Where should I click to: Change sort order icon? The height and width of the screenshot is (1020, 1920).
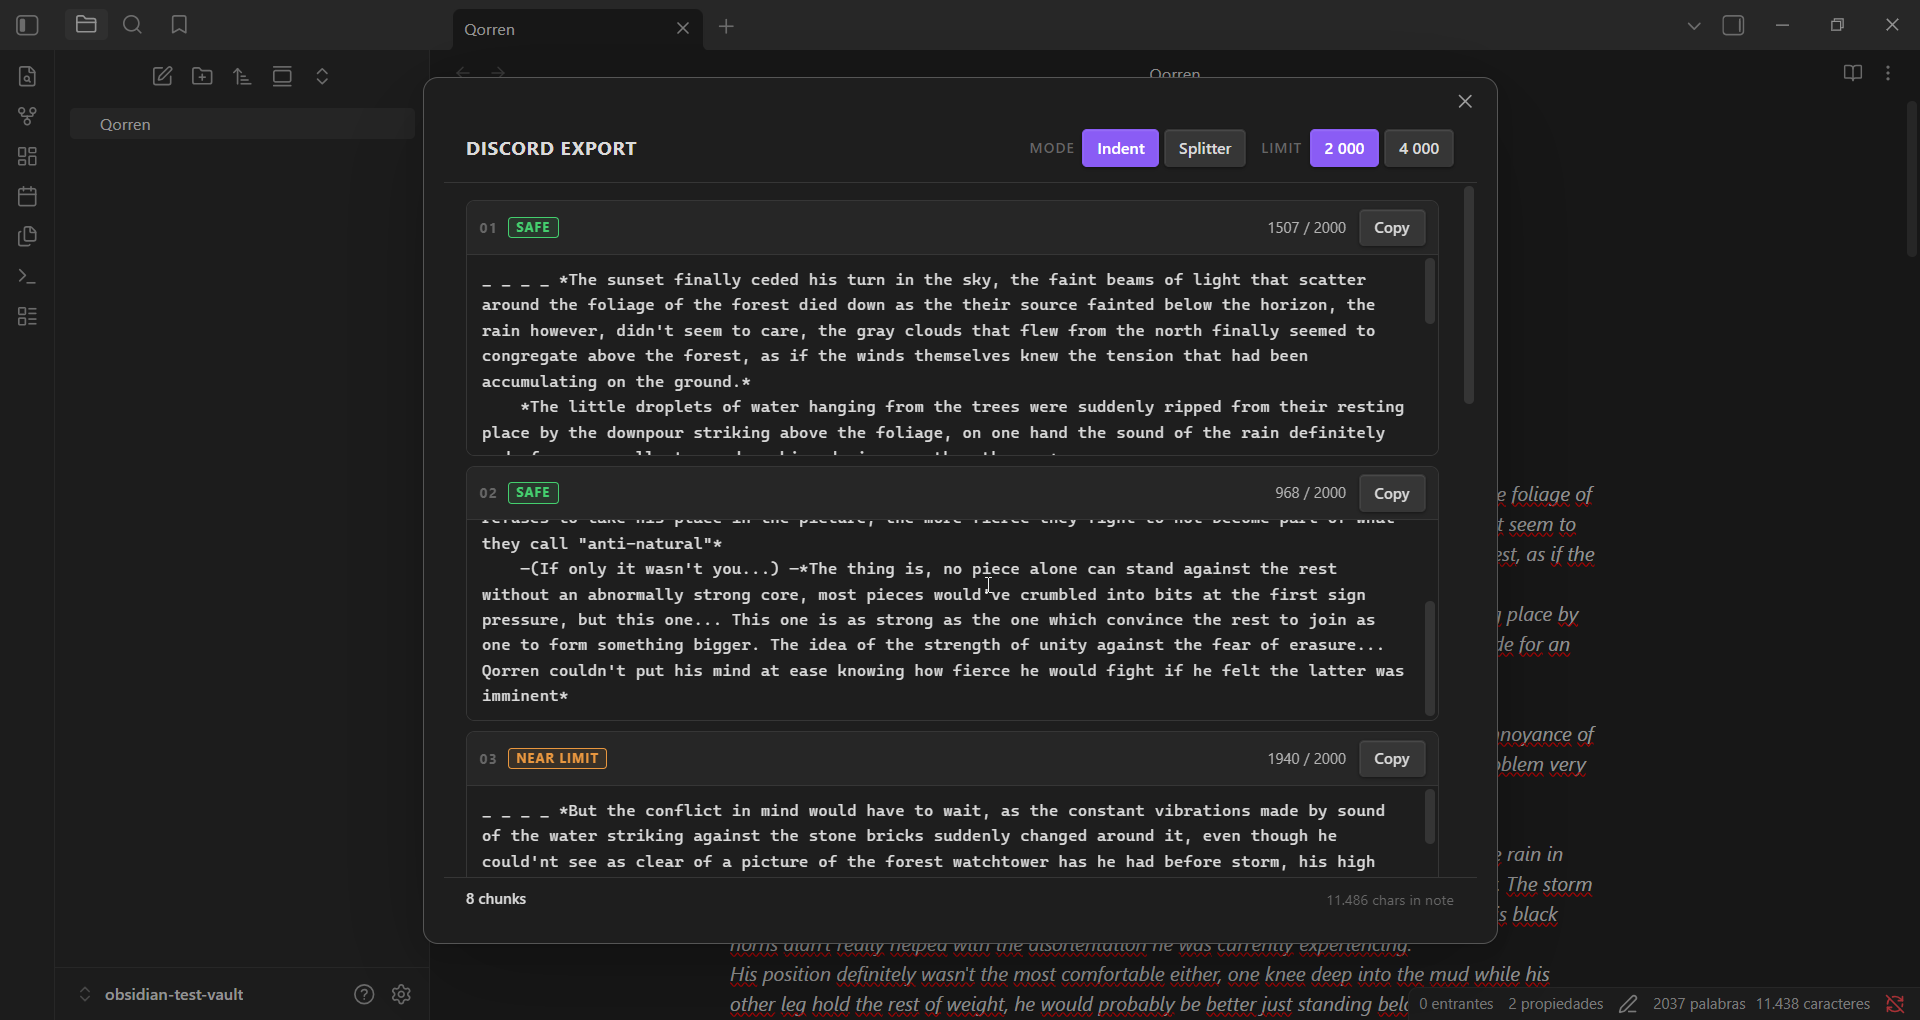point(243,77)
